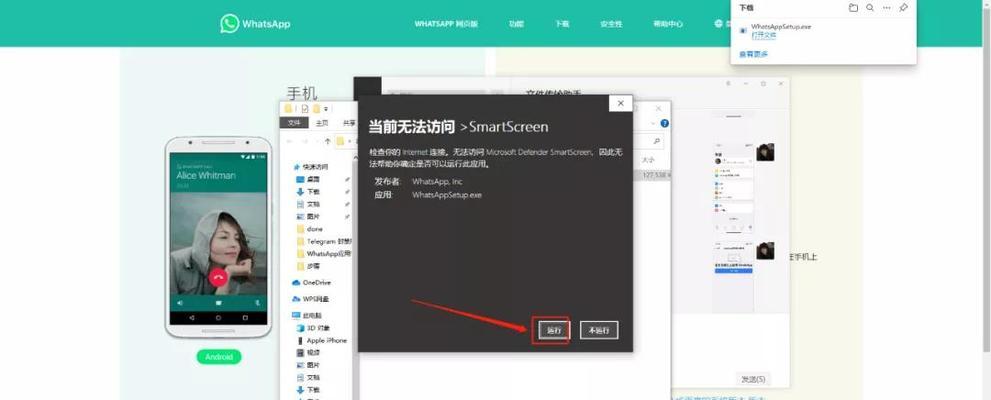Click the green Android button

(219, 357)
